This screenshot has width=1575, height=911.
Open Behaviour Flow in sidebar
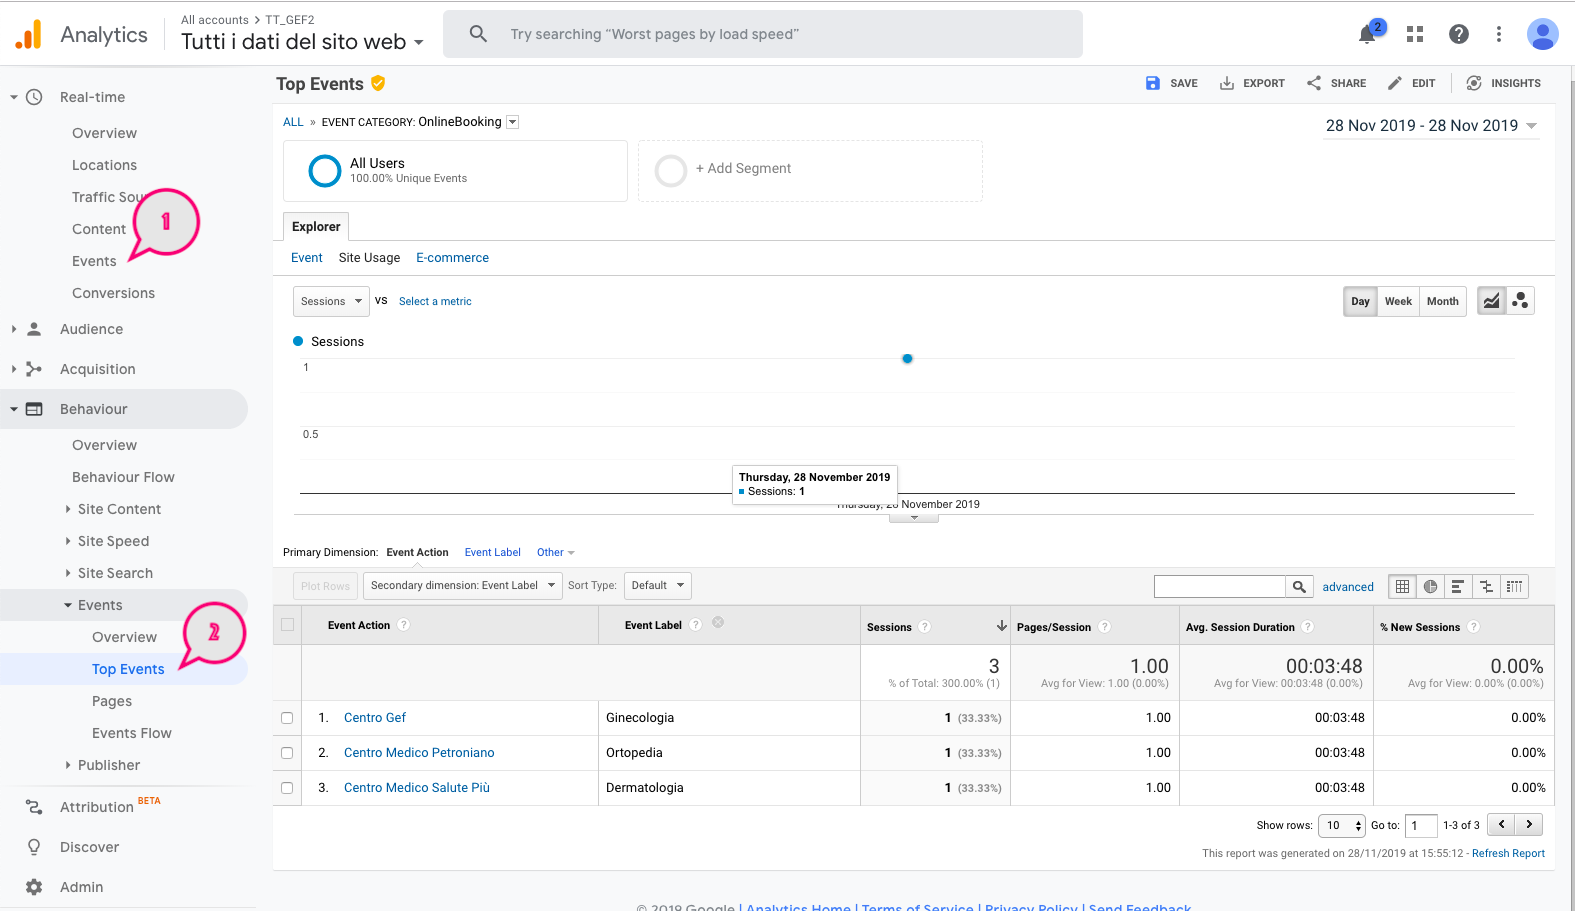click(x=123, y=477)
